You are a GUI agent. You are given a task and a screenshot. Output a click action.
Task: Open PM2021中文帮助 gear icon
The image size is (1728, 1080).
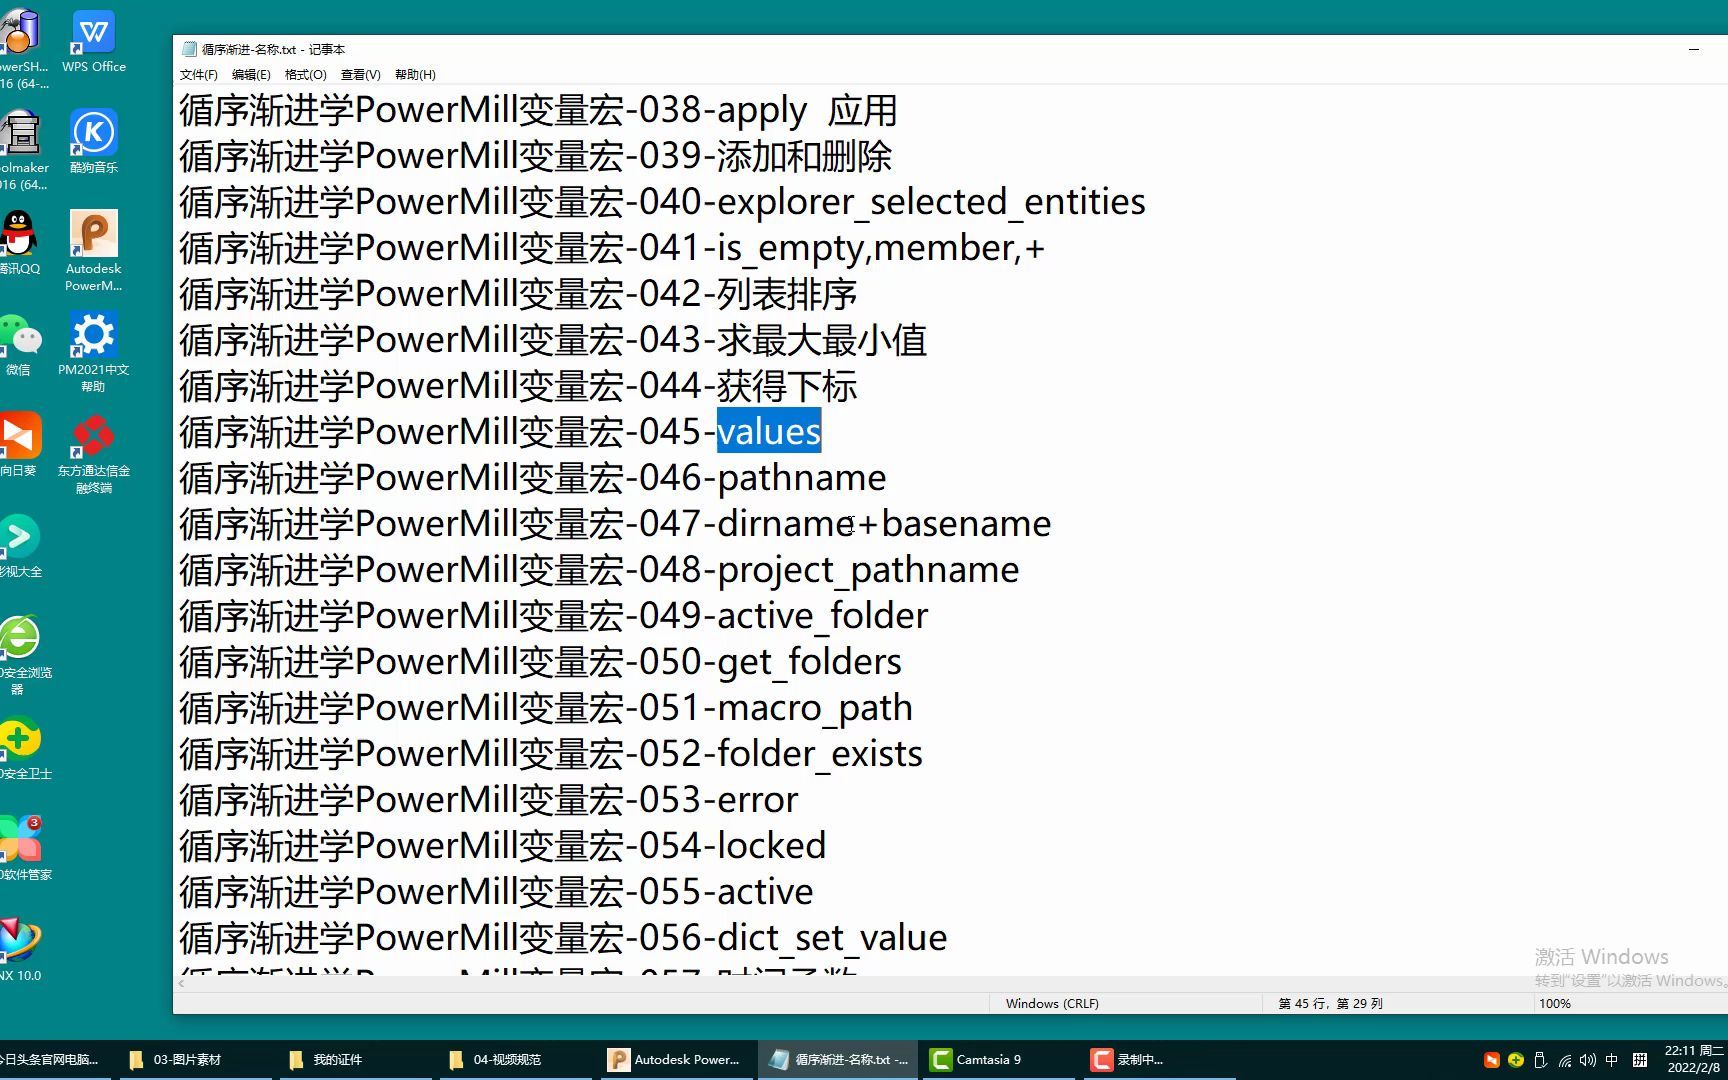[x=94, y=351]
